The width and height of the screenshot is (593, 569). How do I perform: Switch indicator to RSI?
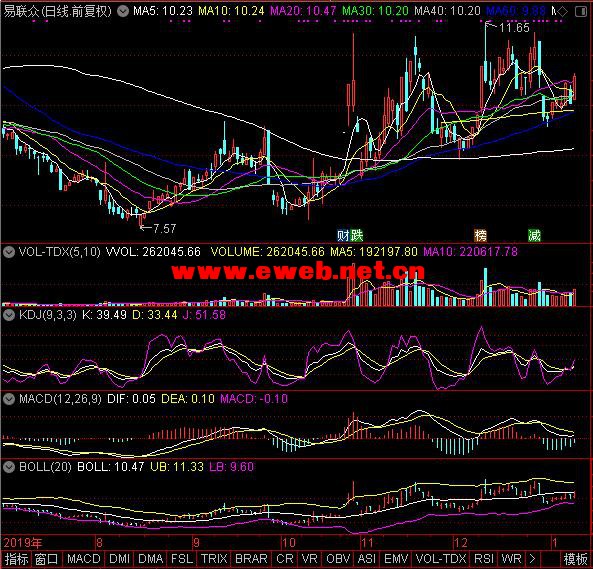pos(484,559)
